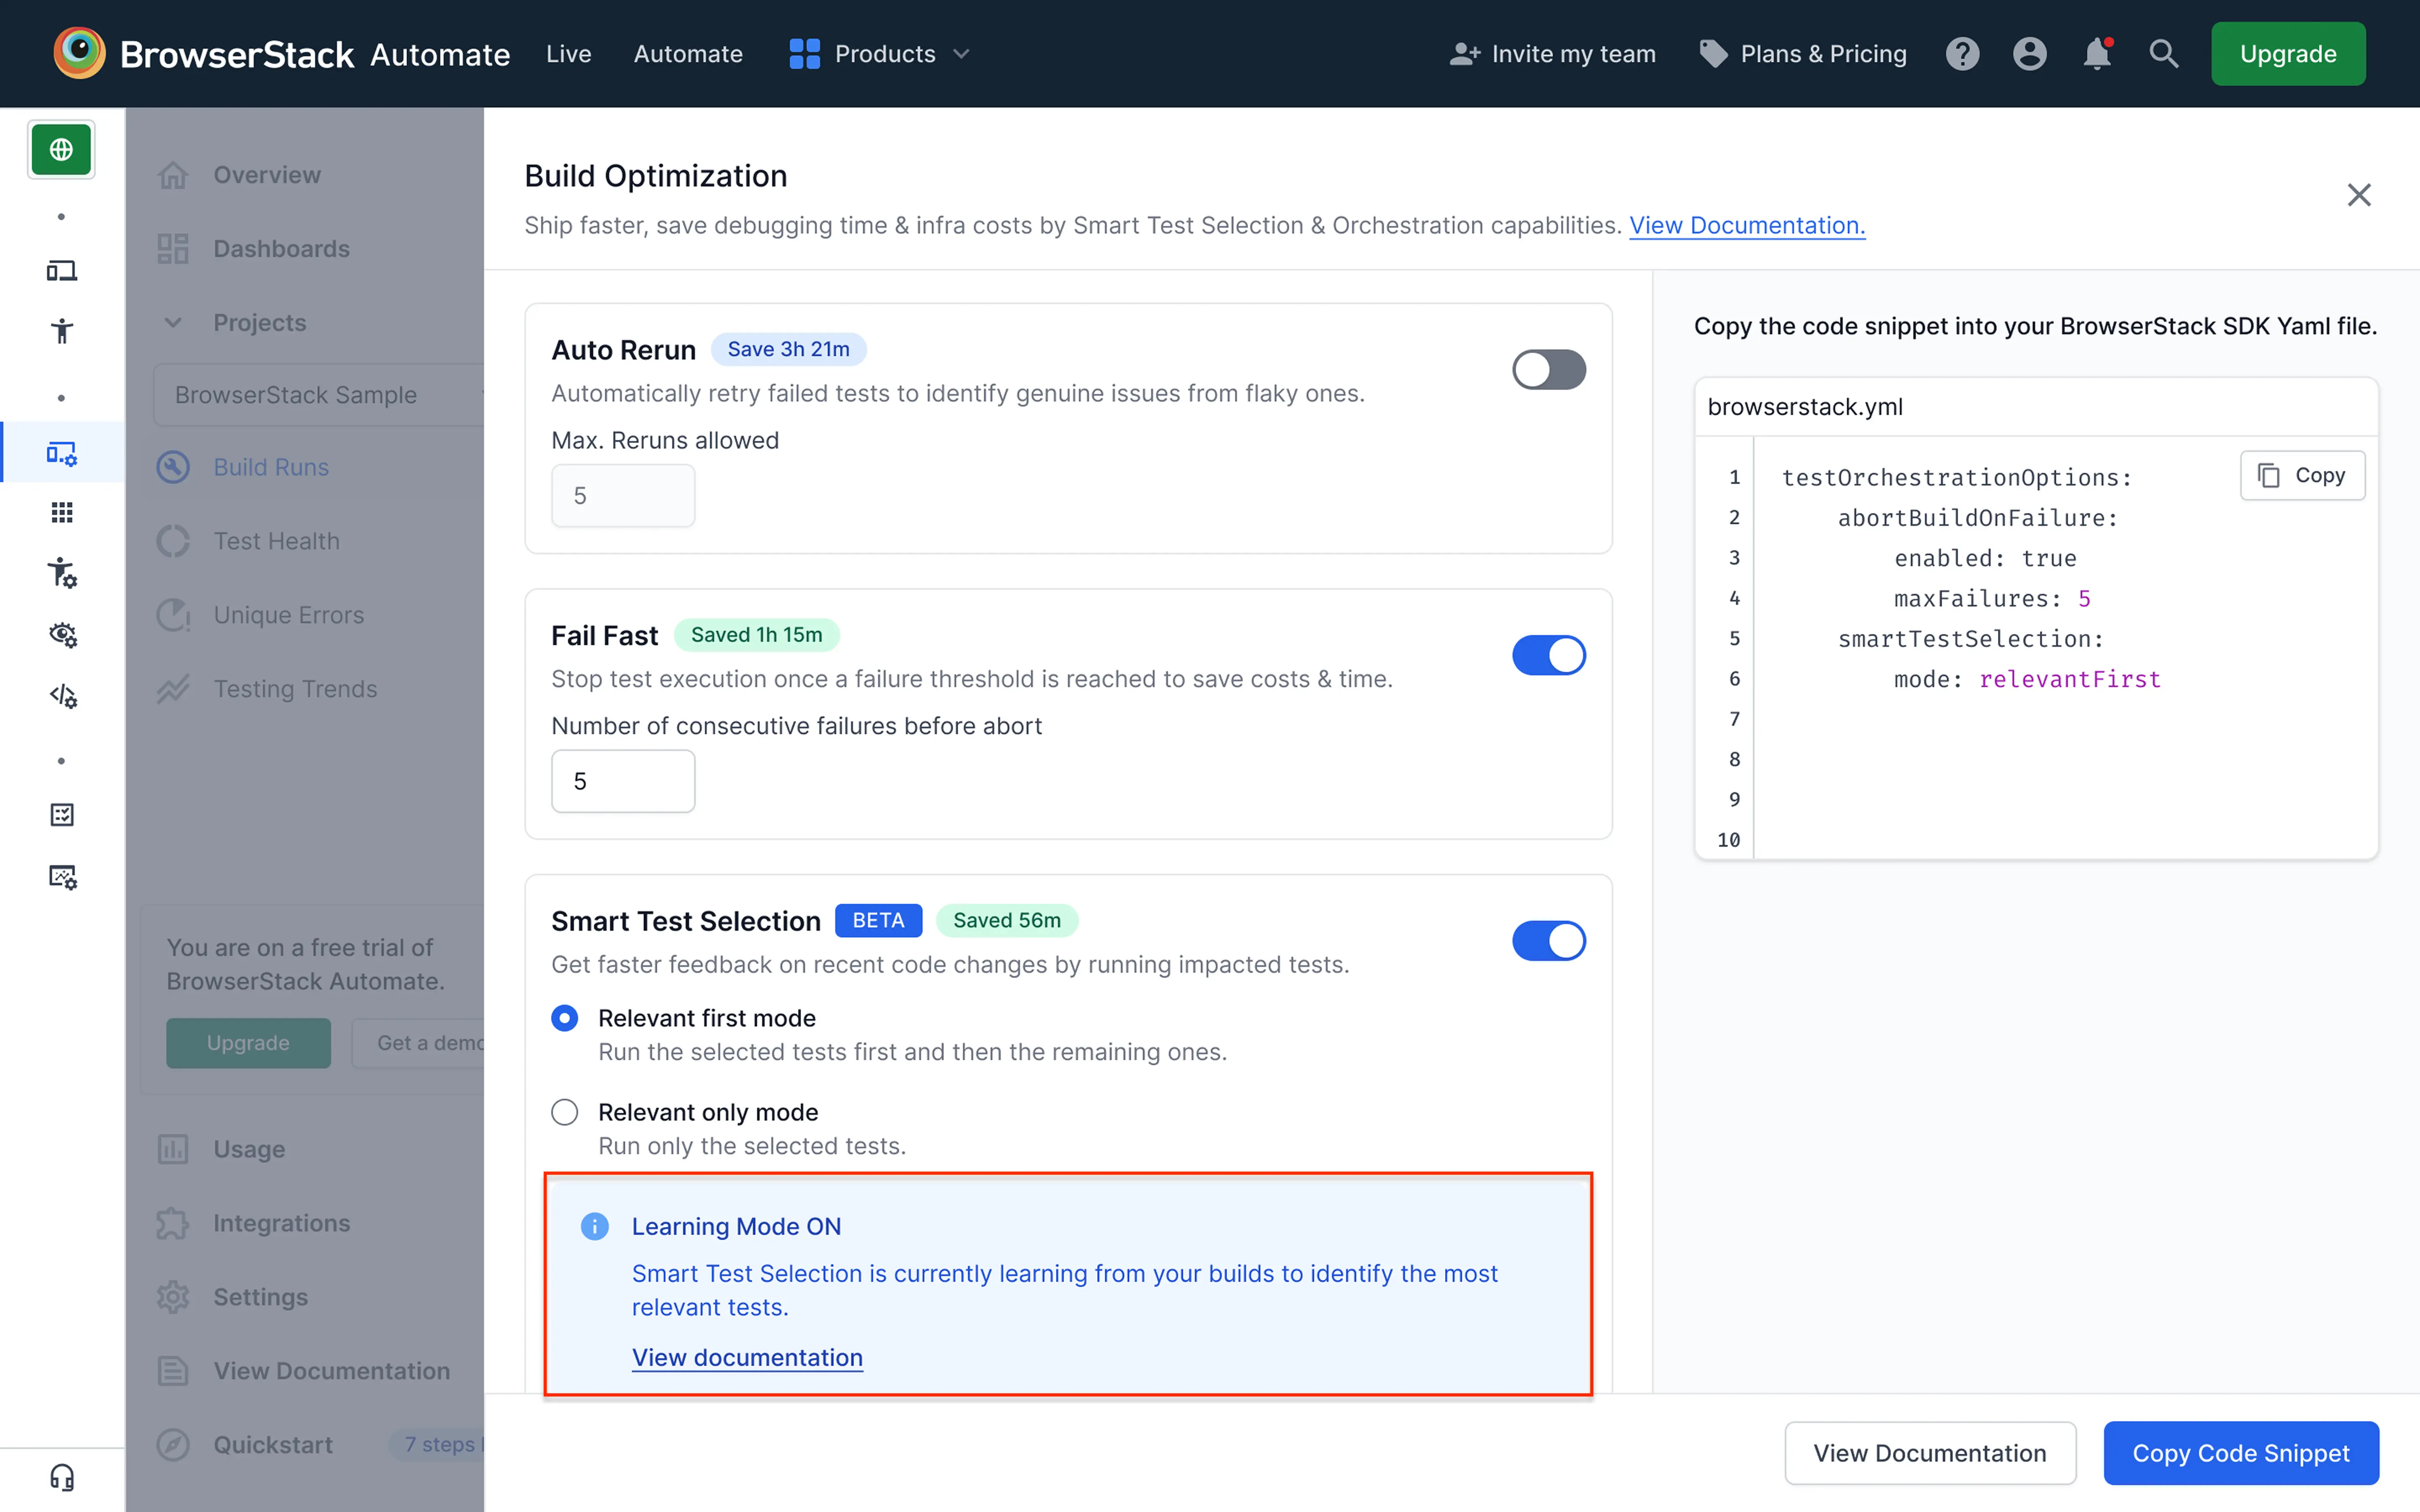Open Testing Trends in the sidebar
The width and height of the screenshot is (2420, 1512).
295,689
